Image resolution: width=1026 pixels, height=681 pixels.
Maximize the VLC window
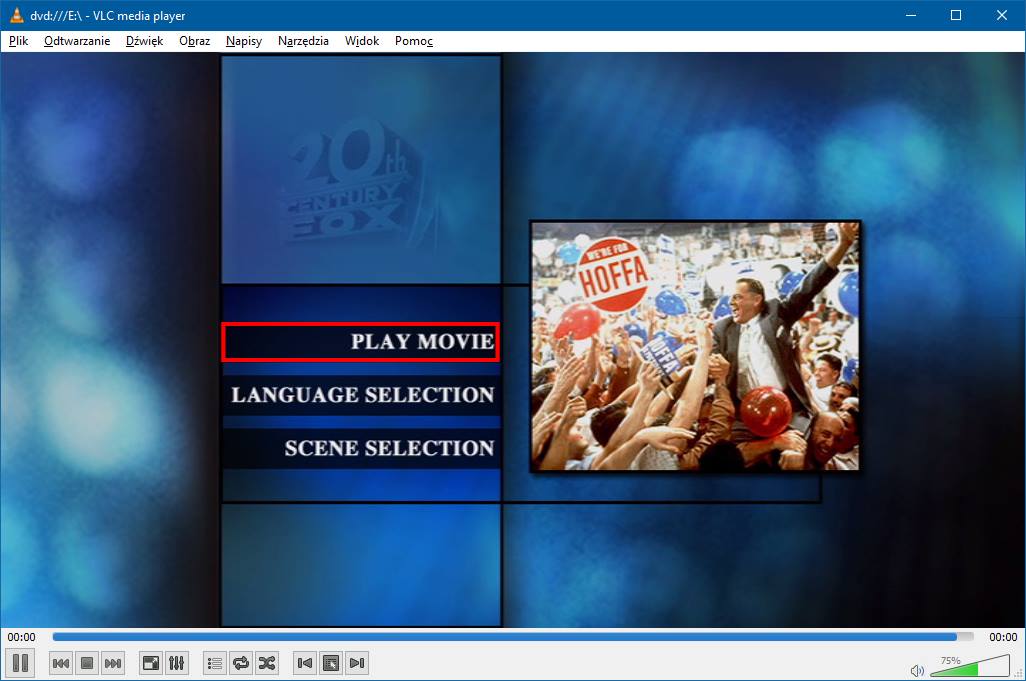pos(956,15)
